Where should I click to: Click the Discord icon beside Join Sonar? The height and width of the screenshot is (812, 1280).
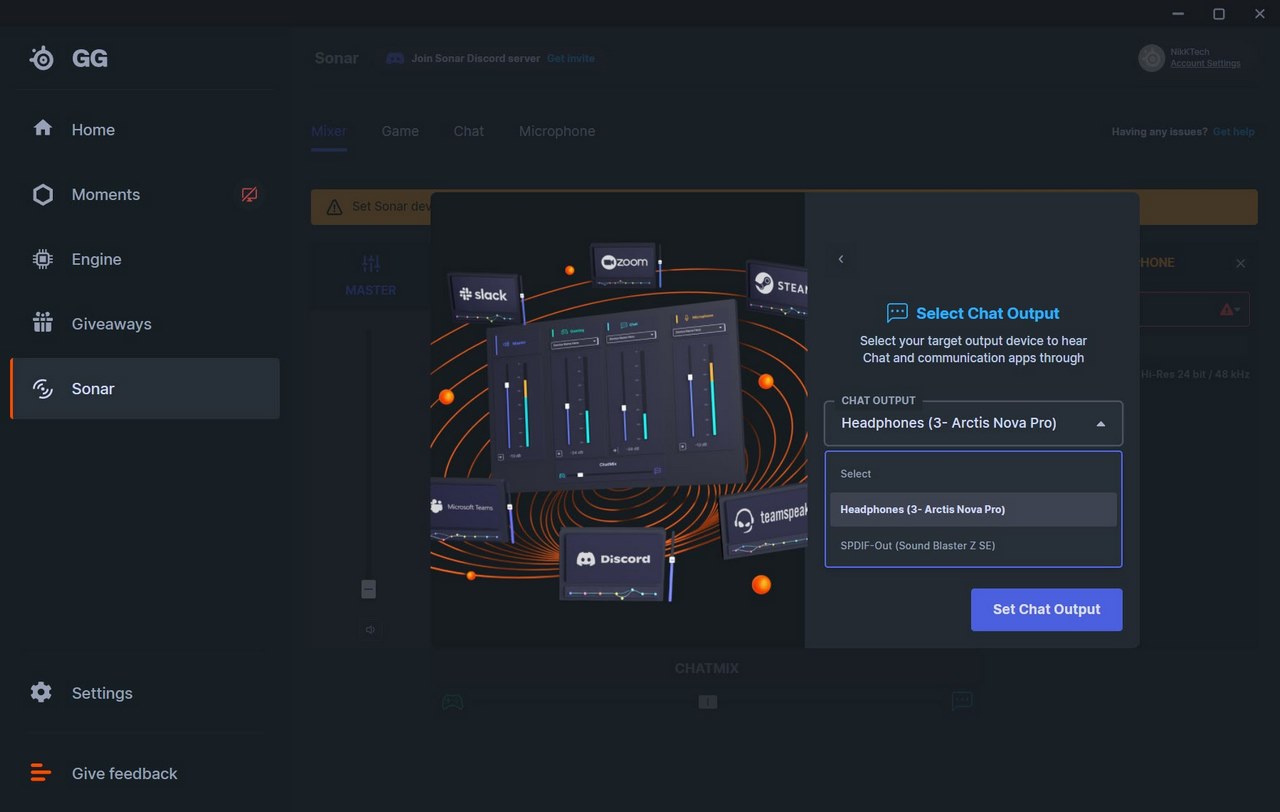coord(395,58)
